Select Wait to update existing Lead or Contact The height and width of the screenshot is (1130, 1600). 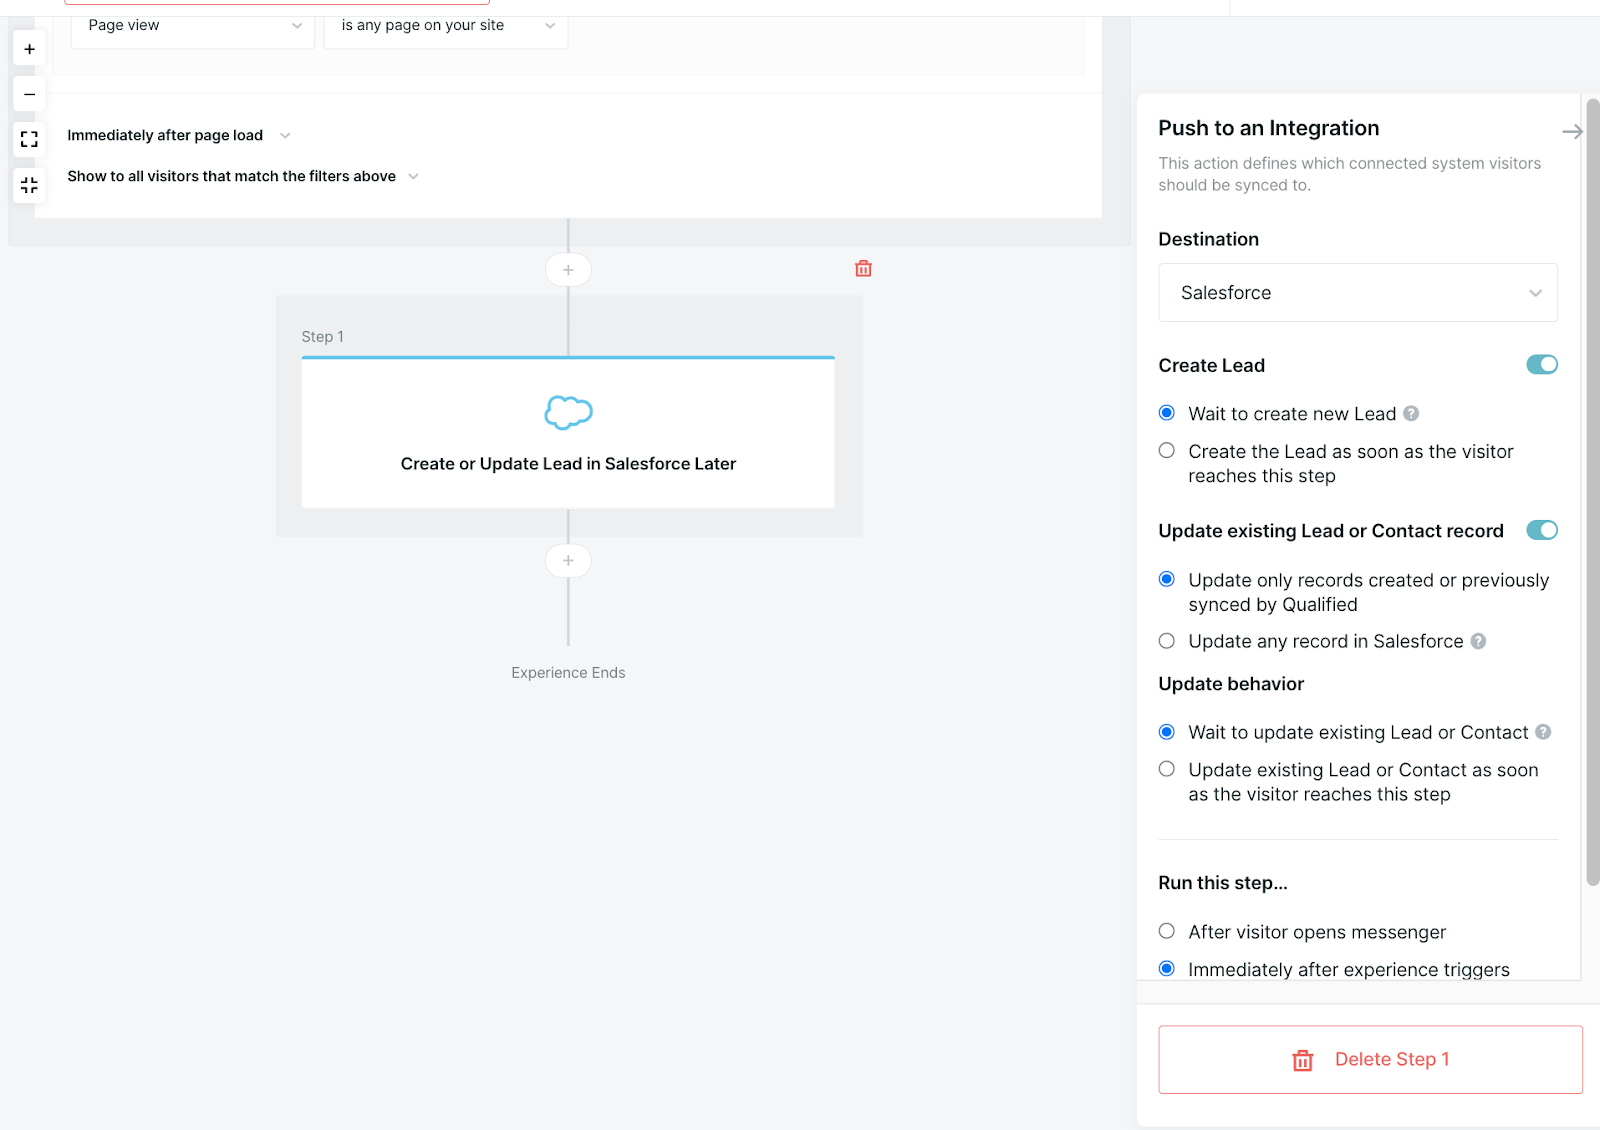point(1167,732)
